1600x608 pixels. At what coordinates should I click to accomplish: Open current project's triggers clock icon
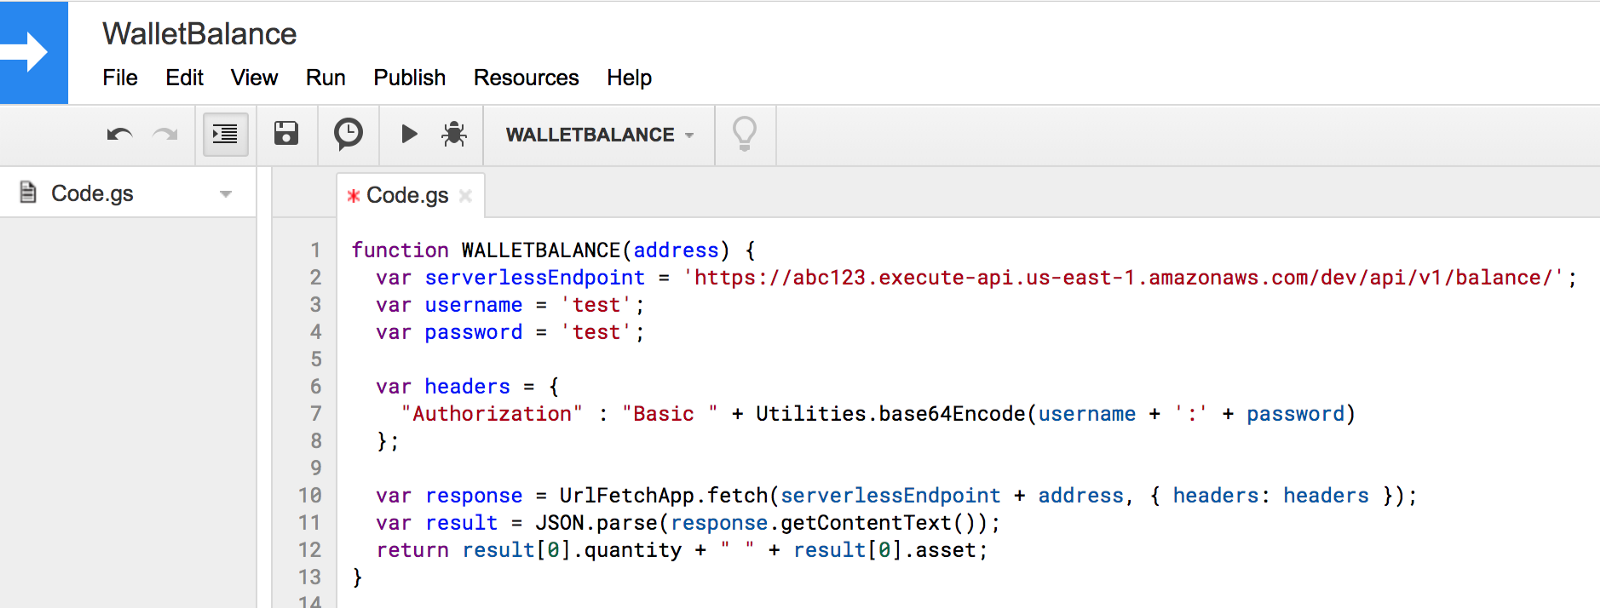[x=348, y=134]
